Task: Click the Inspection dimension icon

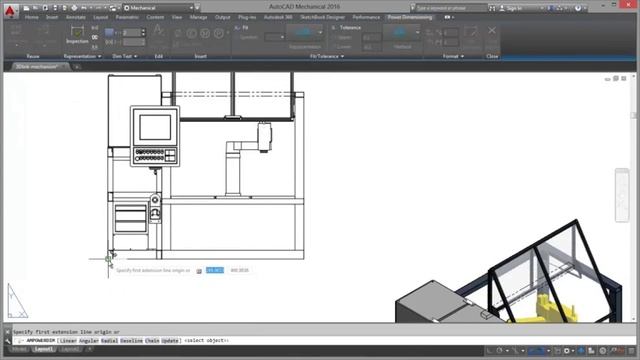Action: [x=77, y=34]
